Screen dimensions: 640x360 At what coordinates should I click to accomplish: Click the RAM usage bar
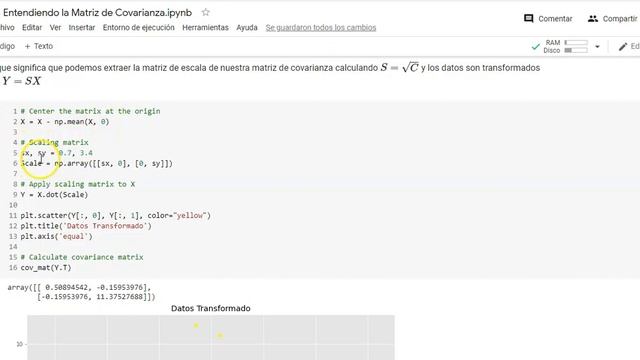(576, 42)
